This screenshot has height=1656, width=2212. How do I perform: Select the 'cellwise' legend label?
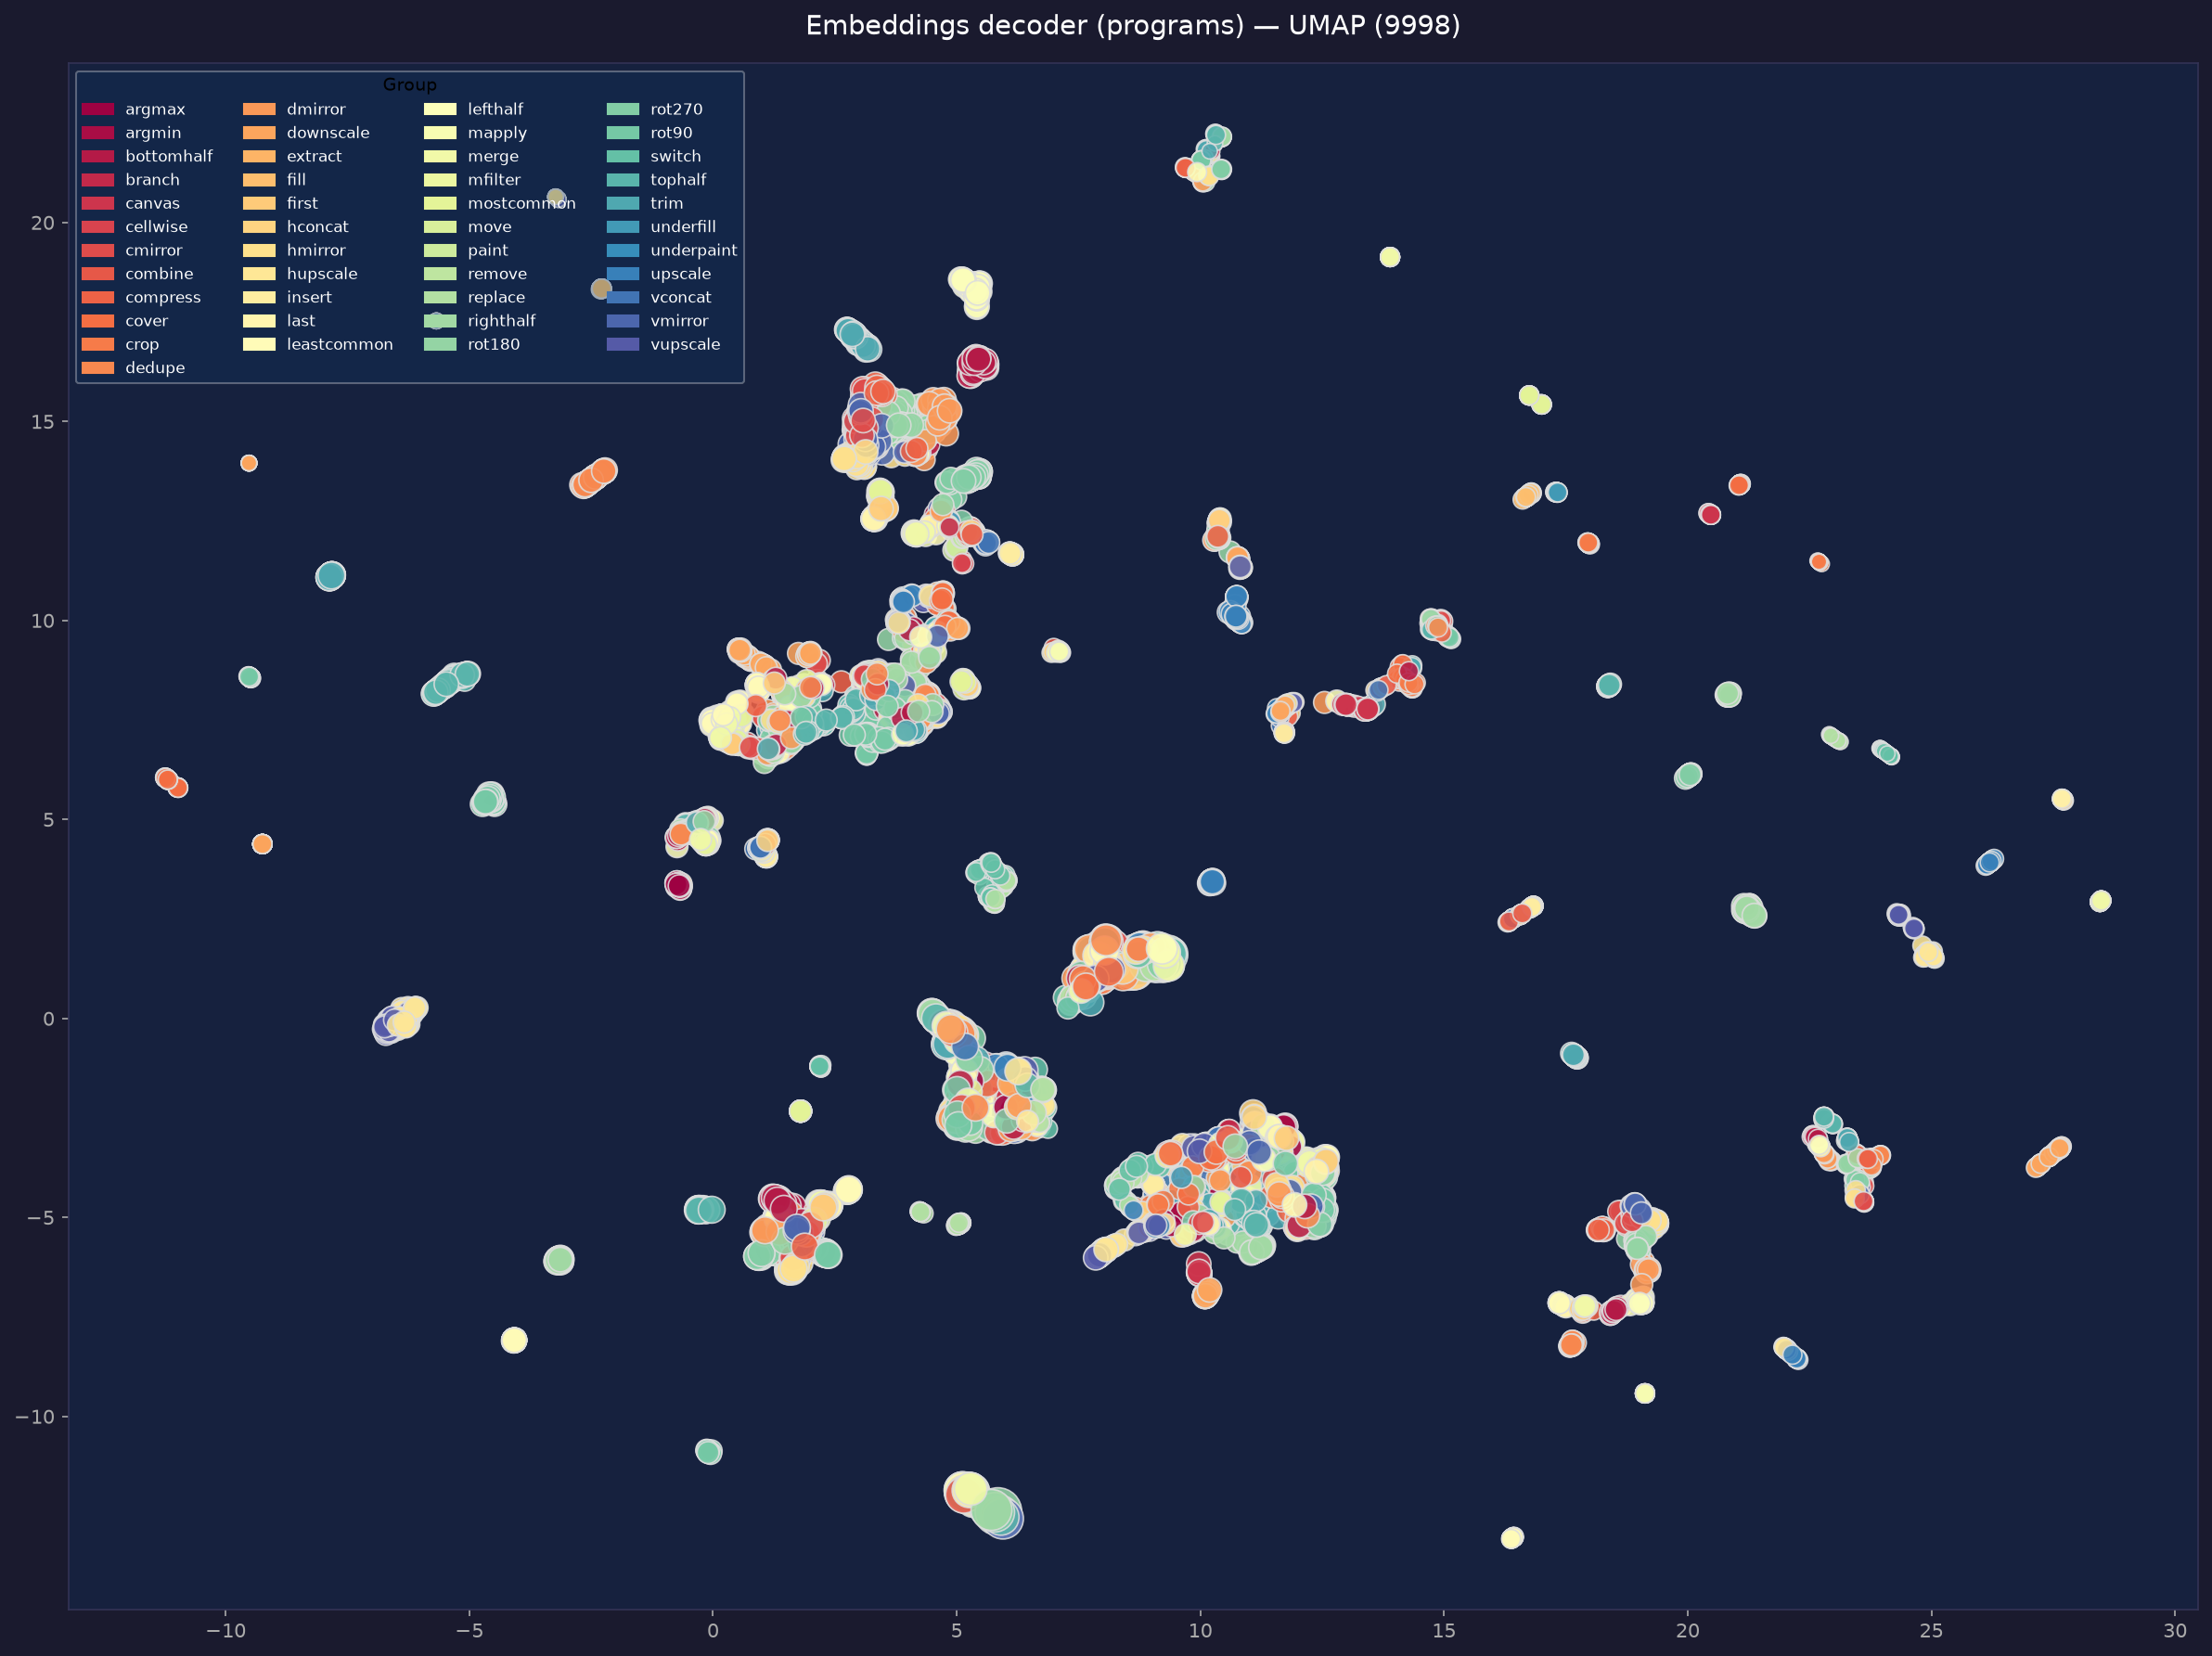[156, 227]
